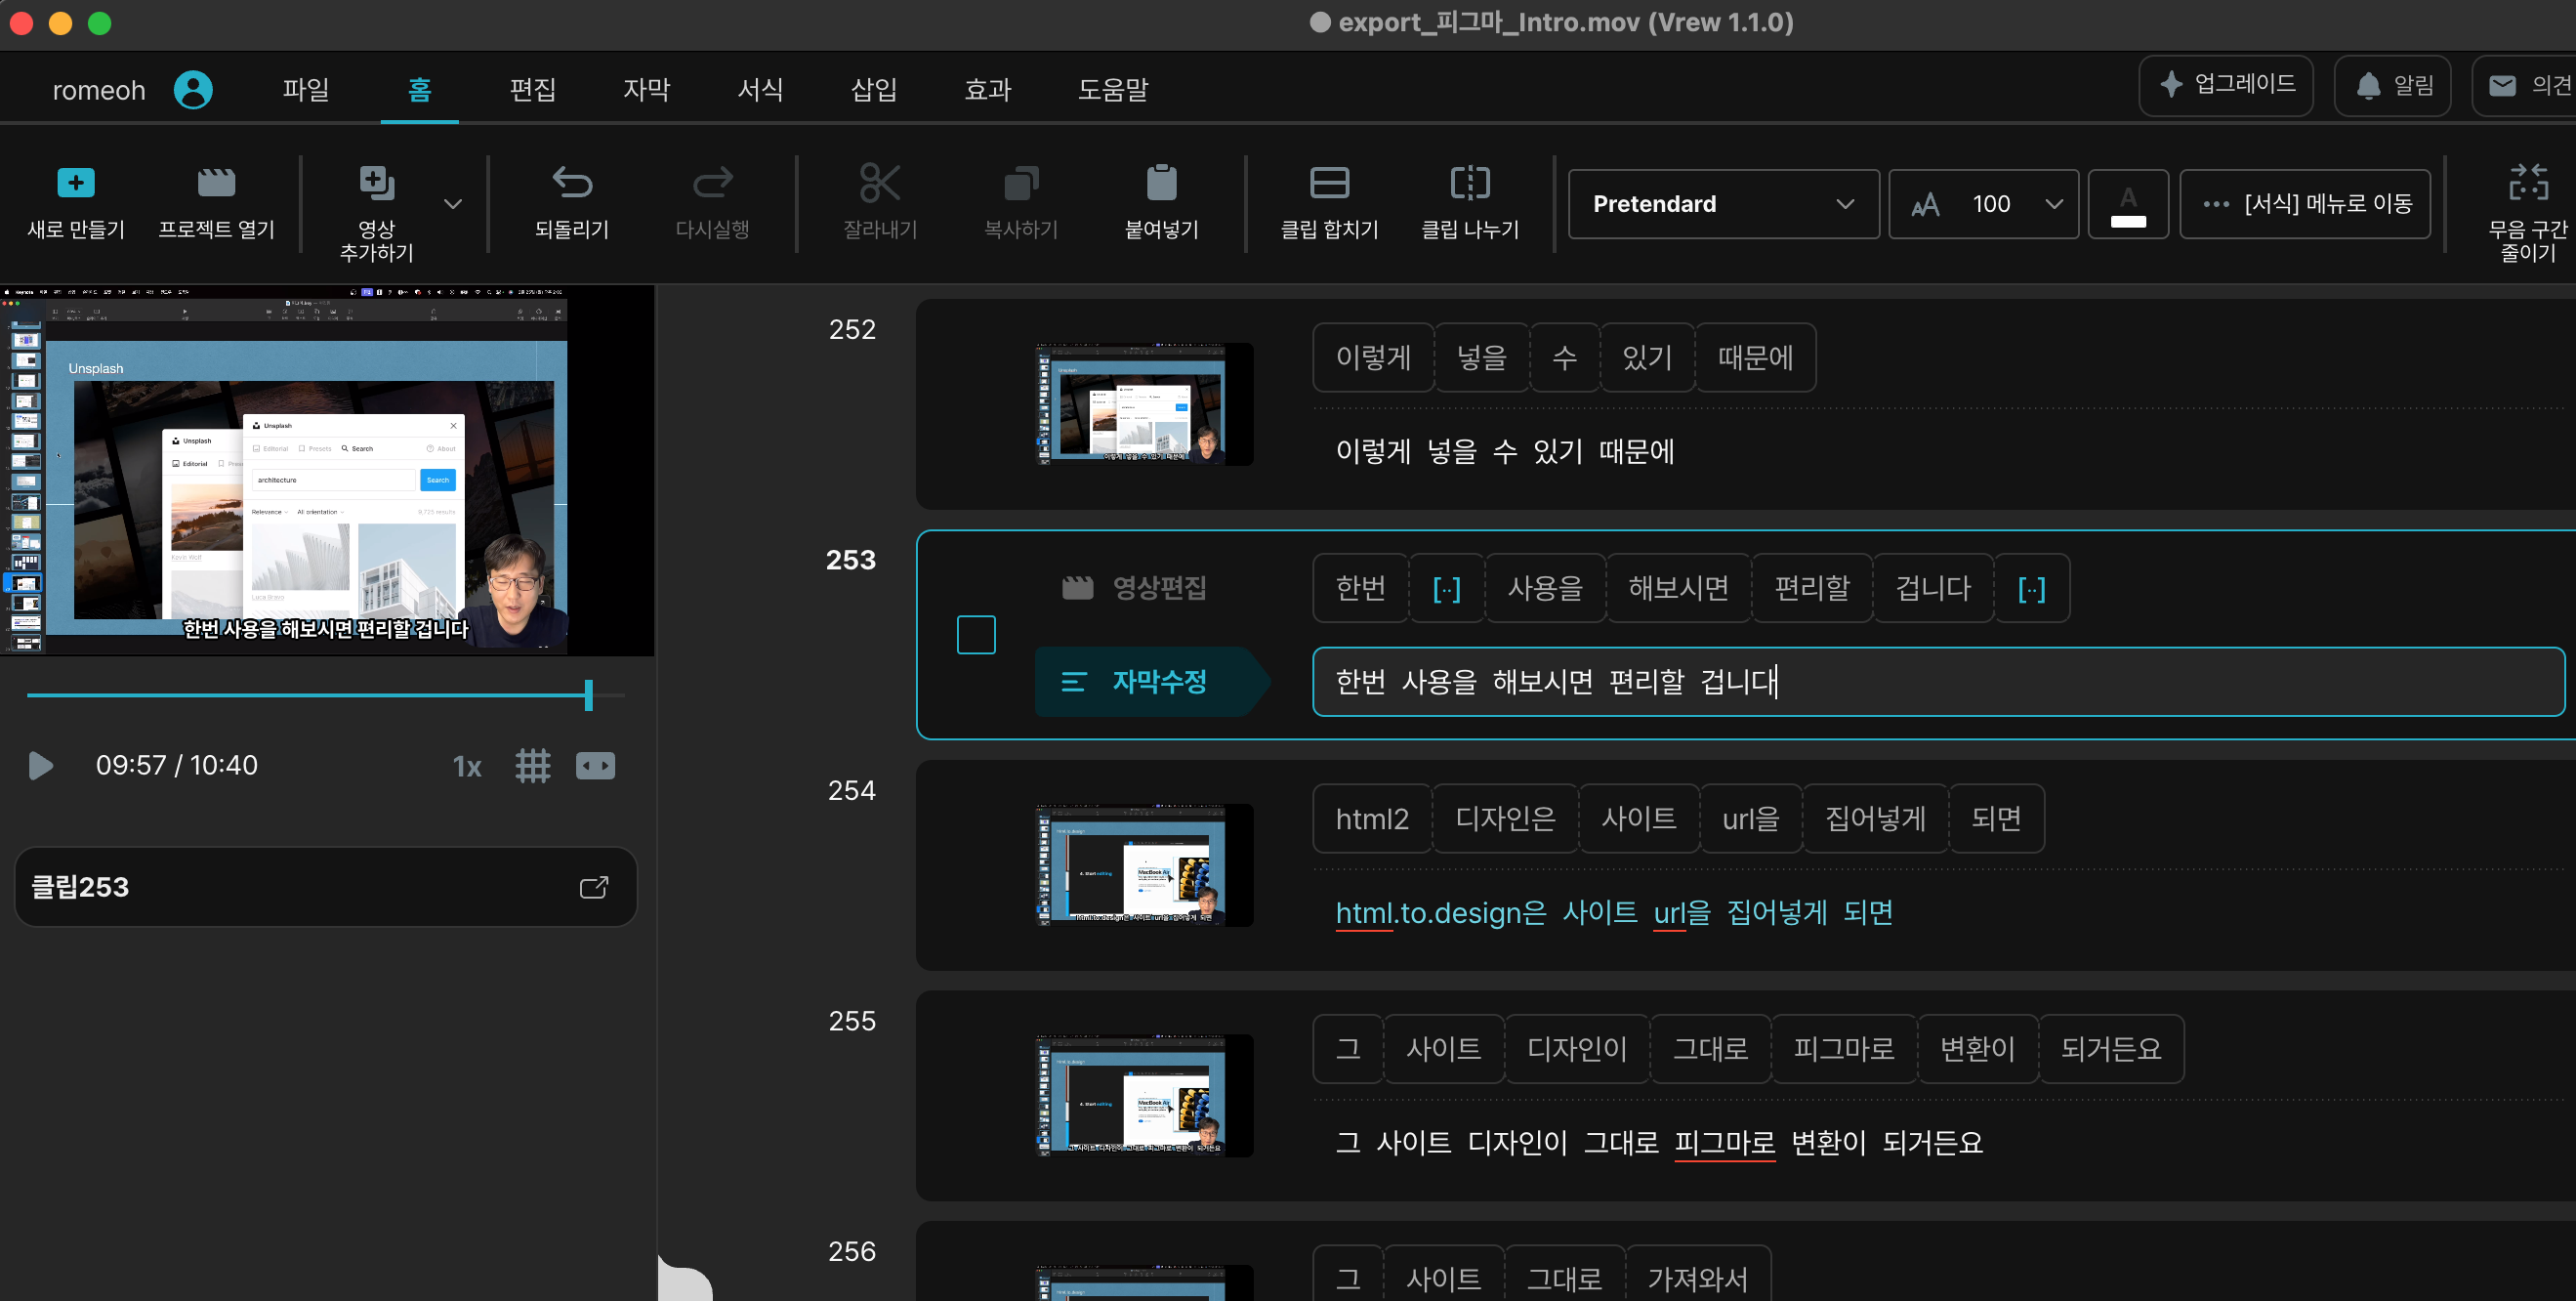Split clip using 클립 나누기 icon

(x=1470, y=183)
